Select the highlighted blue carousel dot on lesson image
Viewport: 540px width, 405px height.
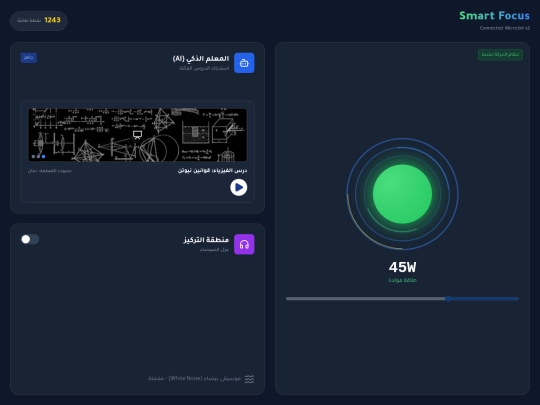[43, 156]
